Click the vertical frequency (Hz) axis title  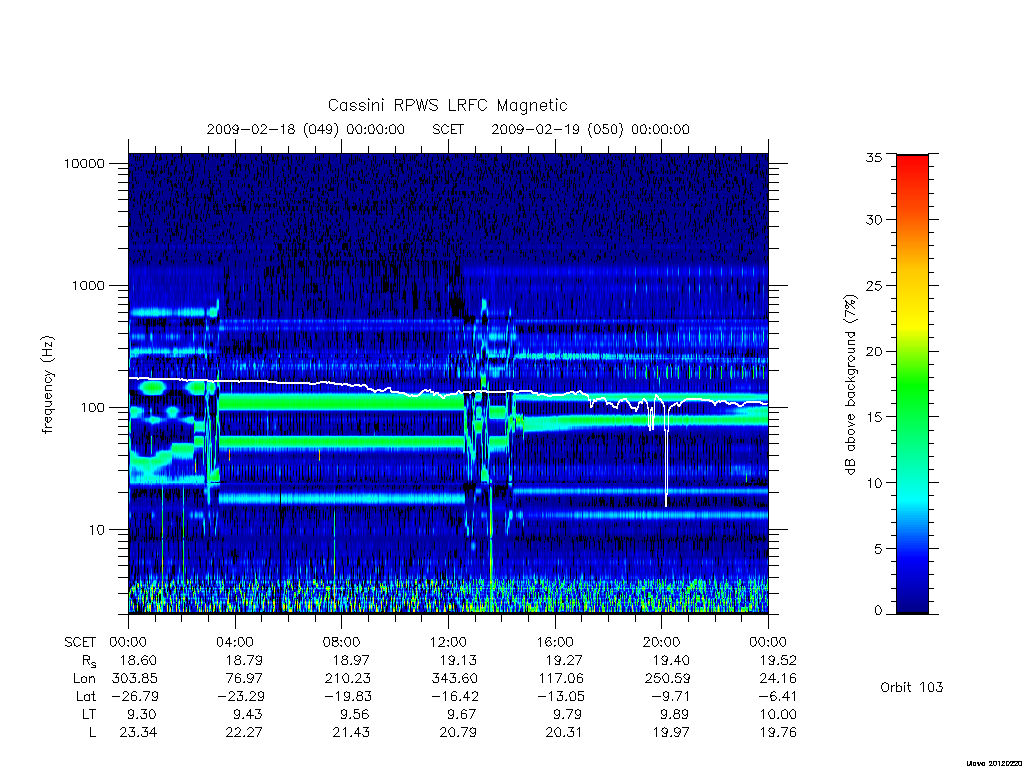(x=48, y=385)
